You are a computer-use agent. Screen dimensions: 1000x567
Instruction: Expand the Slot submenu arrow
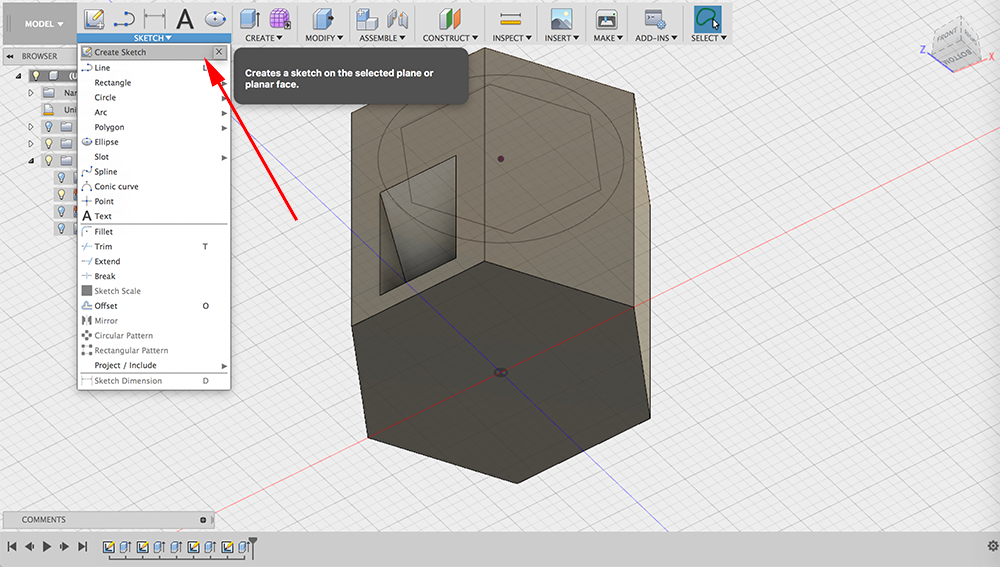coord(224,157)
